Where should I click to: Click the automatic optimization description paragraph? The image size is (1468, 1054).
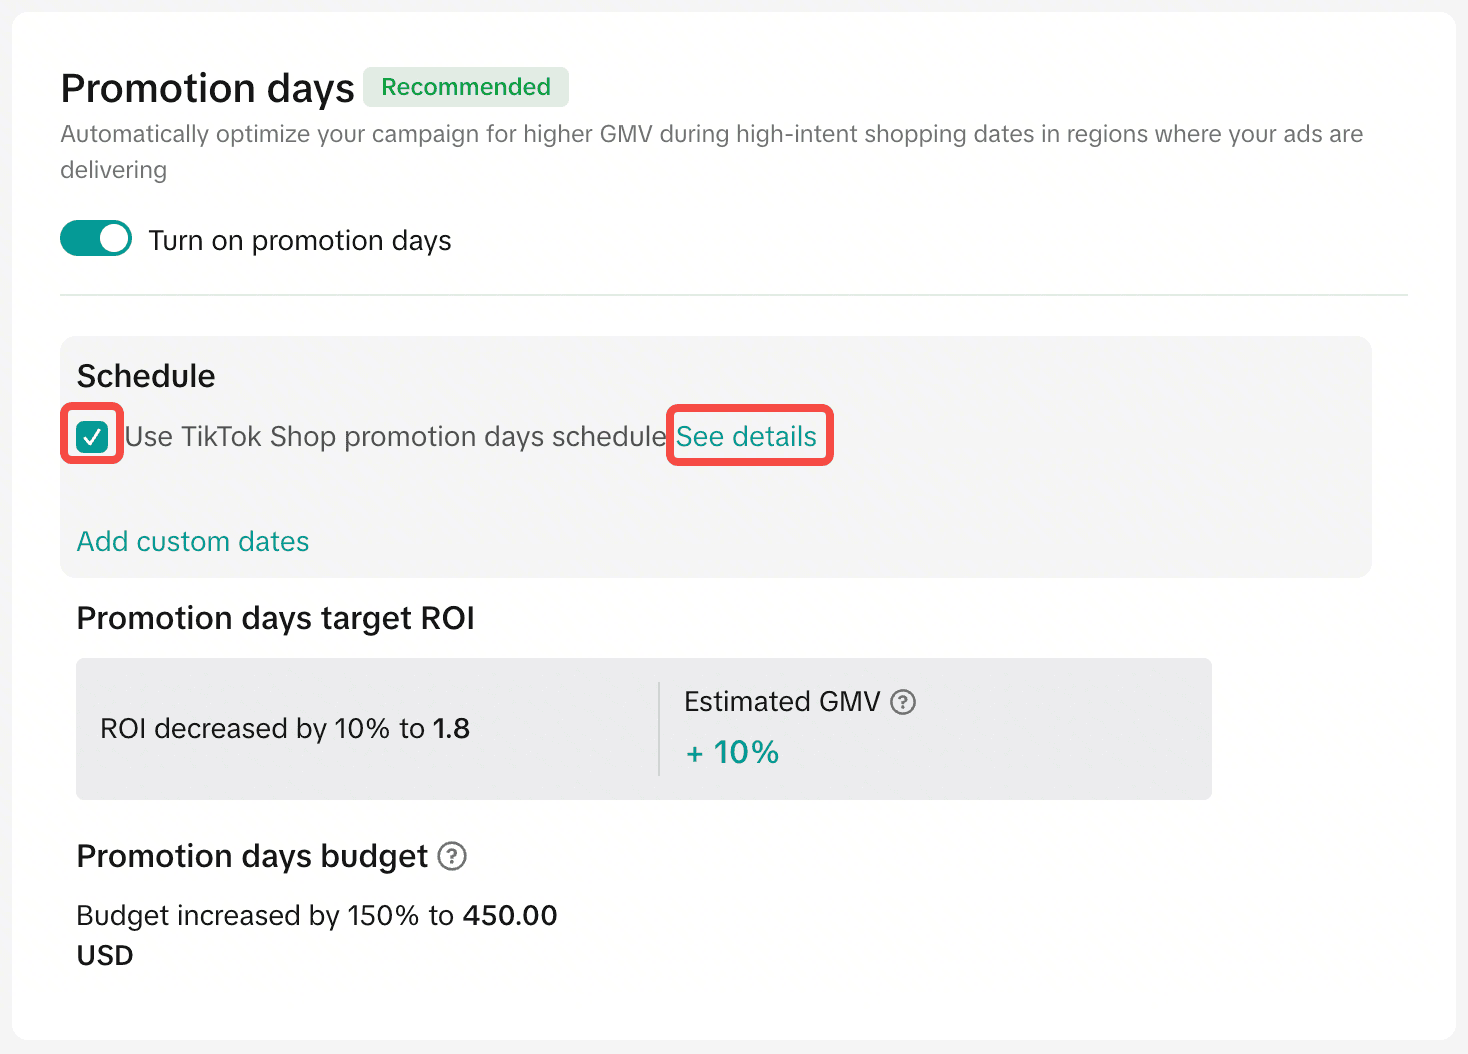pyautogui.click(x=712, y=151)
